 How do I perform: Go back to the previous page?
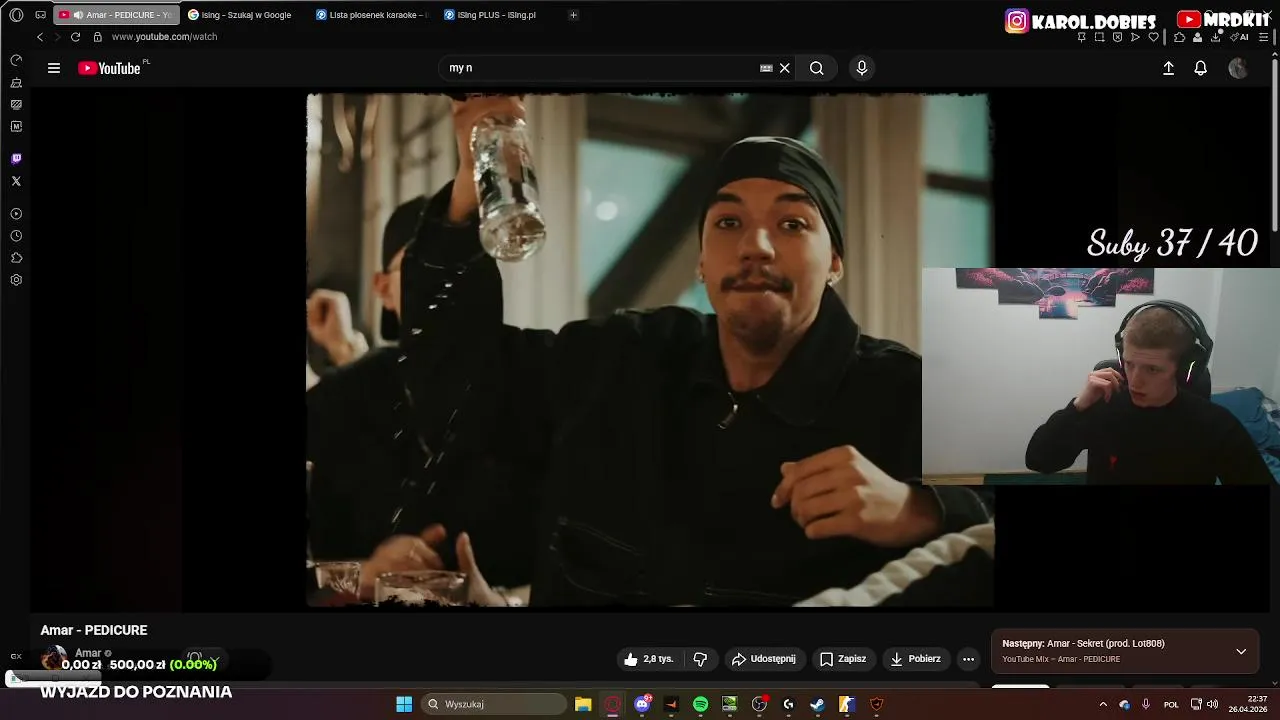tap(40, 37)
